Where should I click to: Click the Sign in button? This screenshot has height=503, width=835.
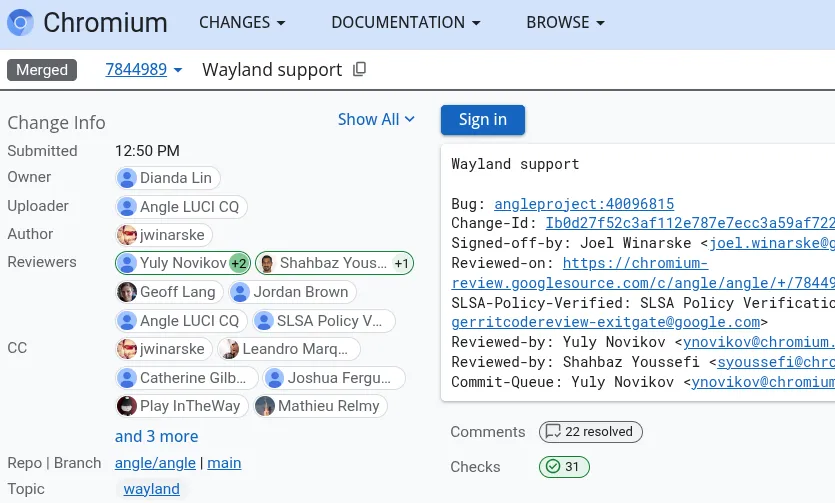click(482, 120)
